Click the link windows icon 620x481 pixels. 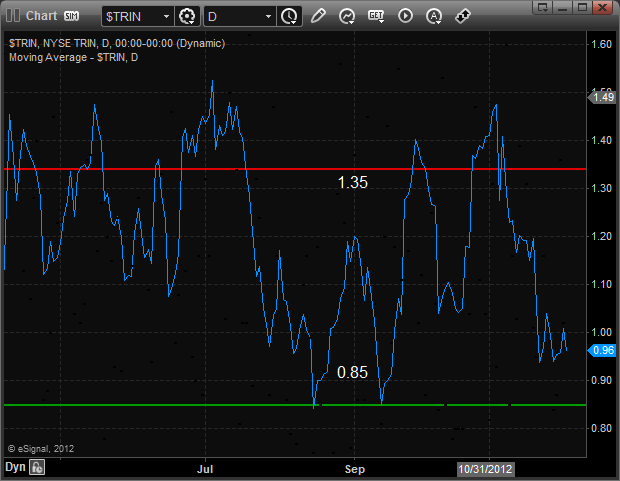pos(463,16)
